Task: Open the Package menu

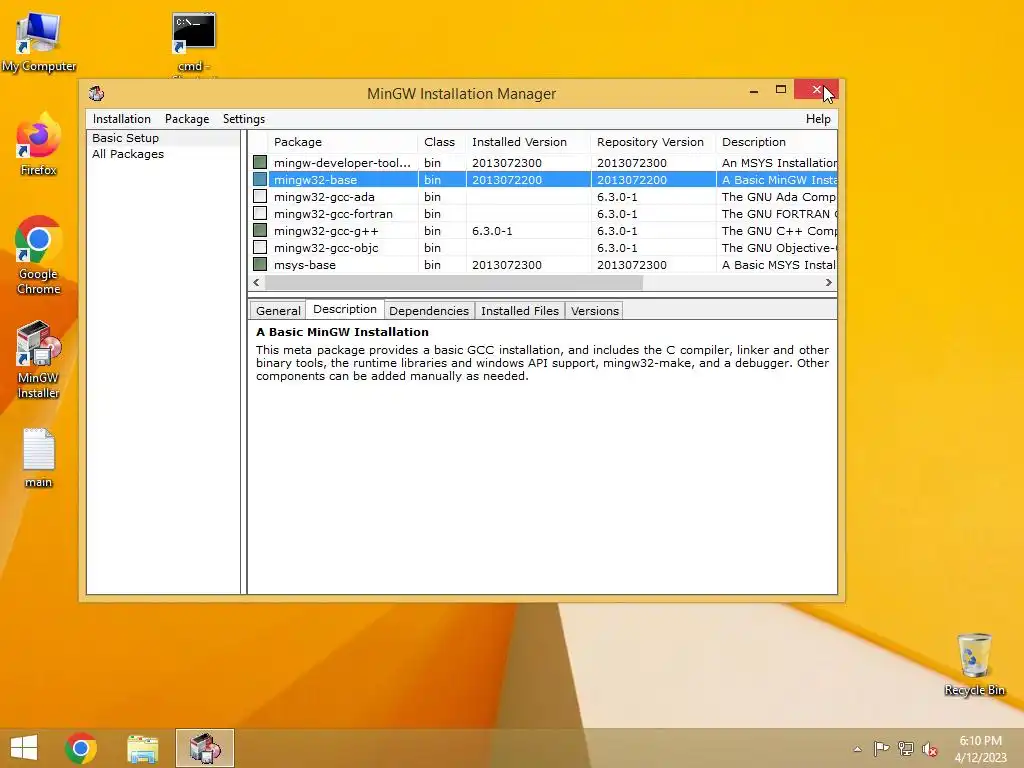Action: [187, 119]
